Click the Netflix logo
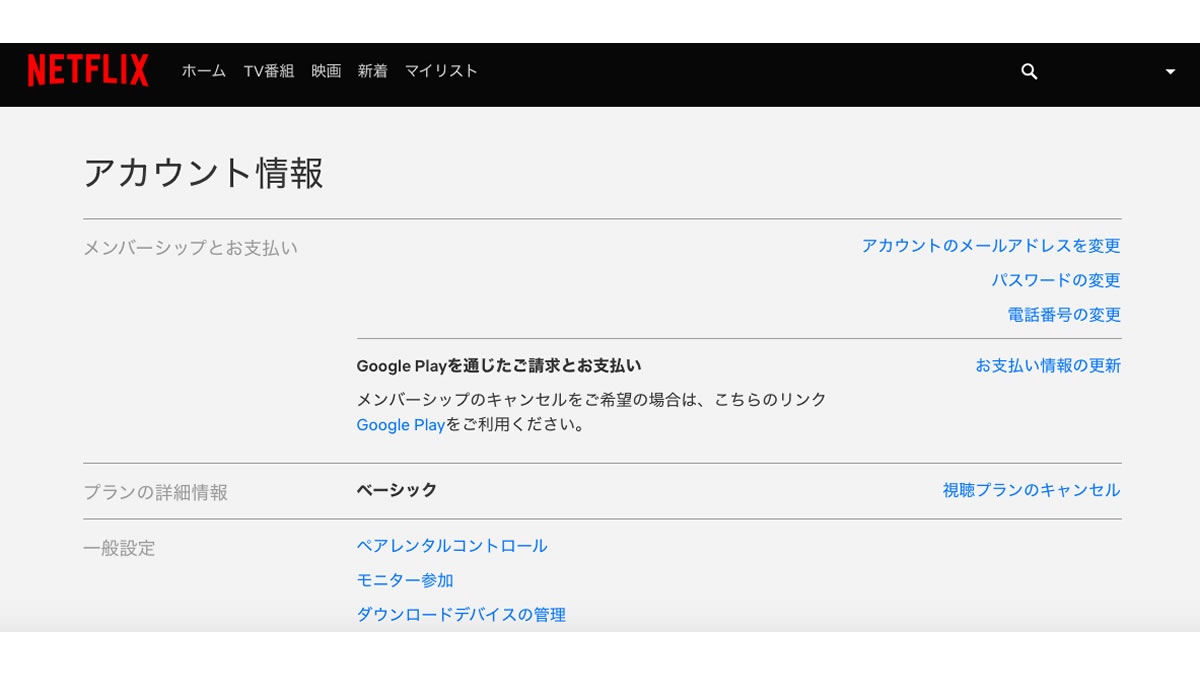Image resolution: width=1200 pixels, height=675 pixels. (x=88, y=71)
